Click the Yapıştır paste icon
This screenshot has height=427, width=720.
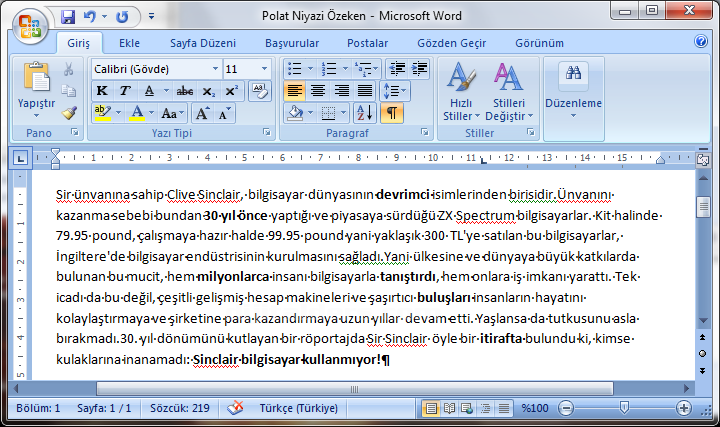tap(36, 77)
